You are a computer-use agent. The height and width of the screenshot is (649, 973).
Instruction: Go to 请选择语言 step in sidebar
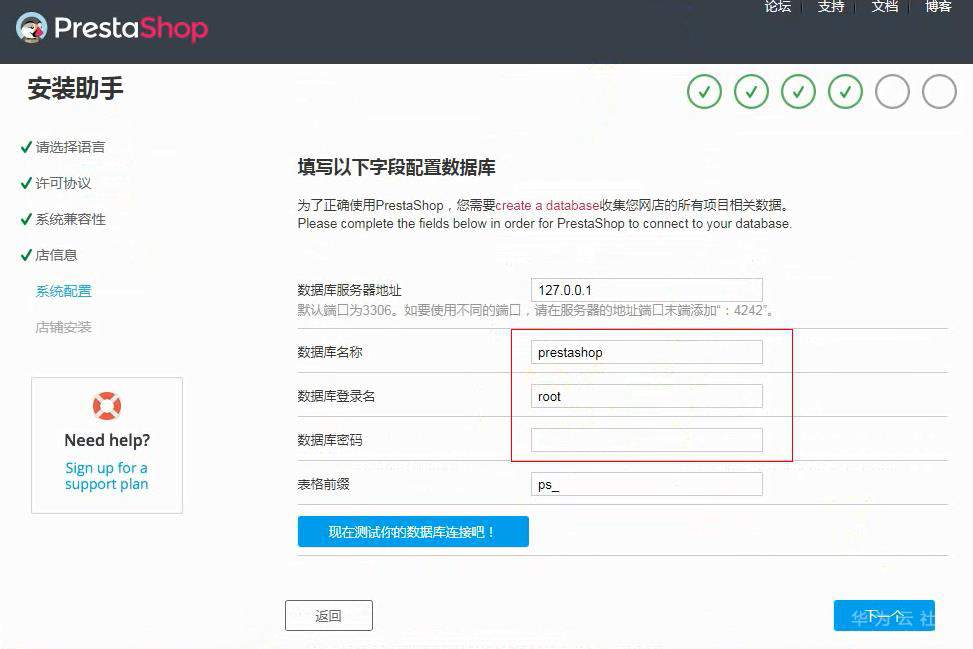pyautogui.click(x=70, y=147)
